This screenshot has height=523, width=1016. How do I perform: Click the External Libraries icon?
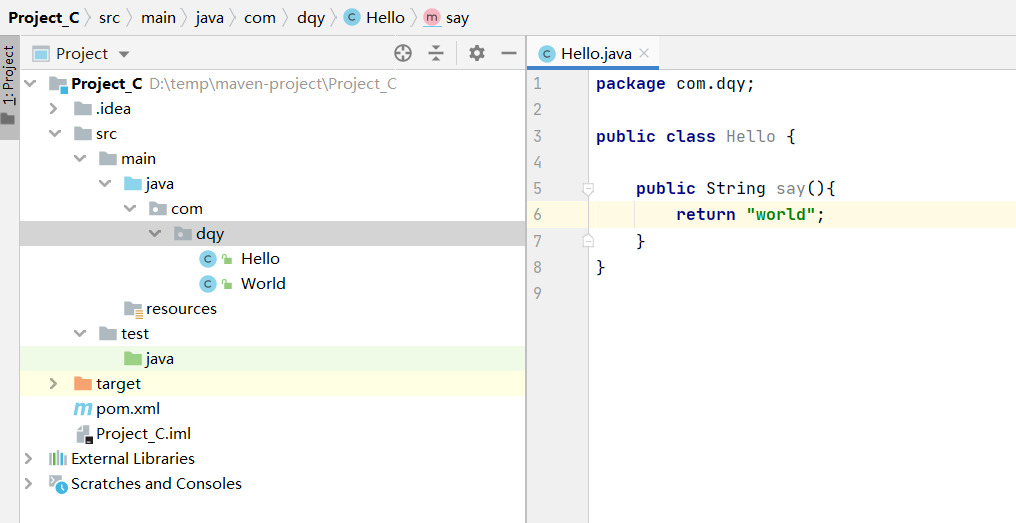point(58,459)
